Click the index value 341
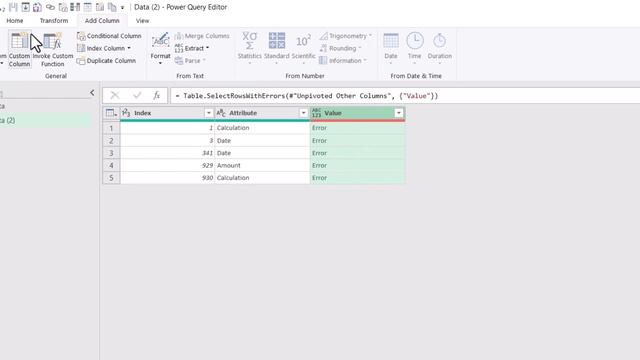This screenshot has height=360, width=640. pos(207,153)
